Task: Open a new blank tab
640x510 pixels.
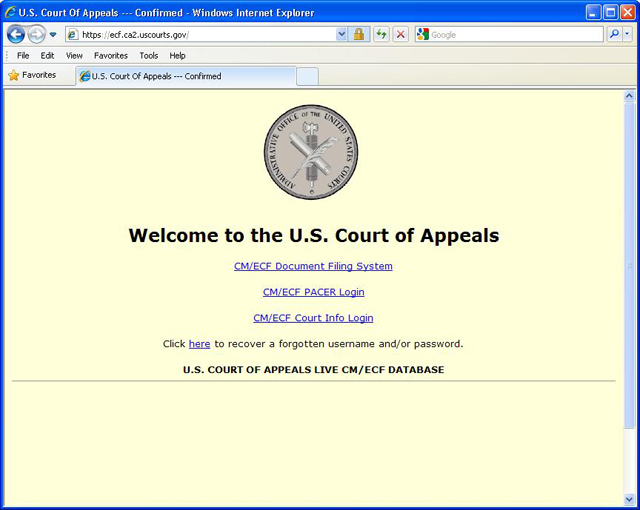Action: (x=307, y=77)
